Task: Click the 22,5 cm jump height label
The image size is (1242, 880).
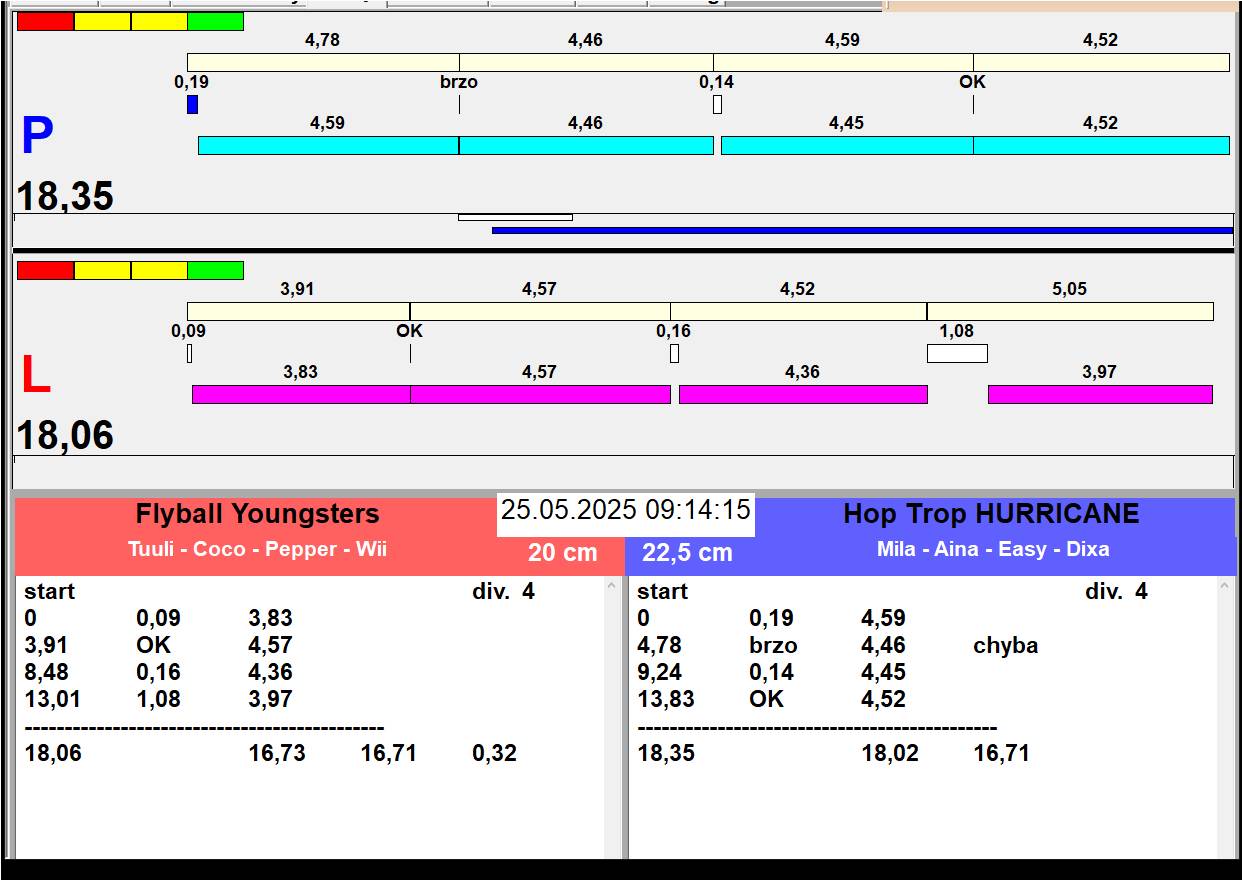Action: tap(687, 552)
